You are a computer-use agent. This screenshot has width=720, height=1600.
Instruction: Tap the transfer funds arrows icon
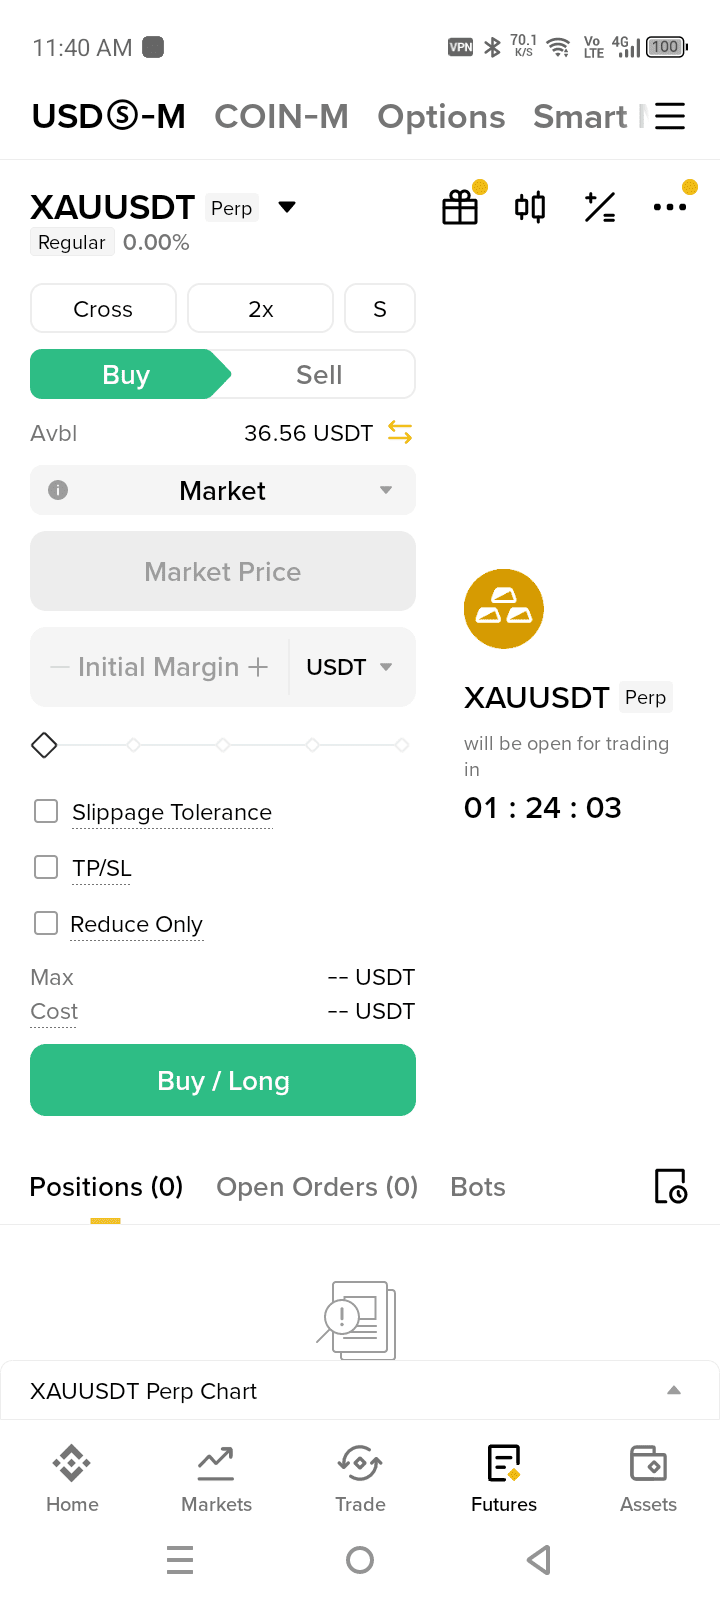pos(400,433)
